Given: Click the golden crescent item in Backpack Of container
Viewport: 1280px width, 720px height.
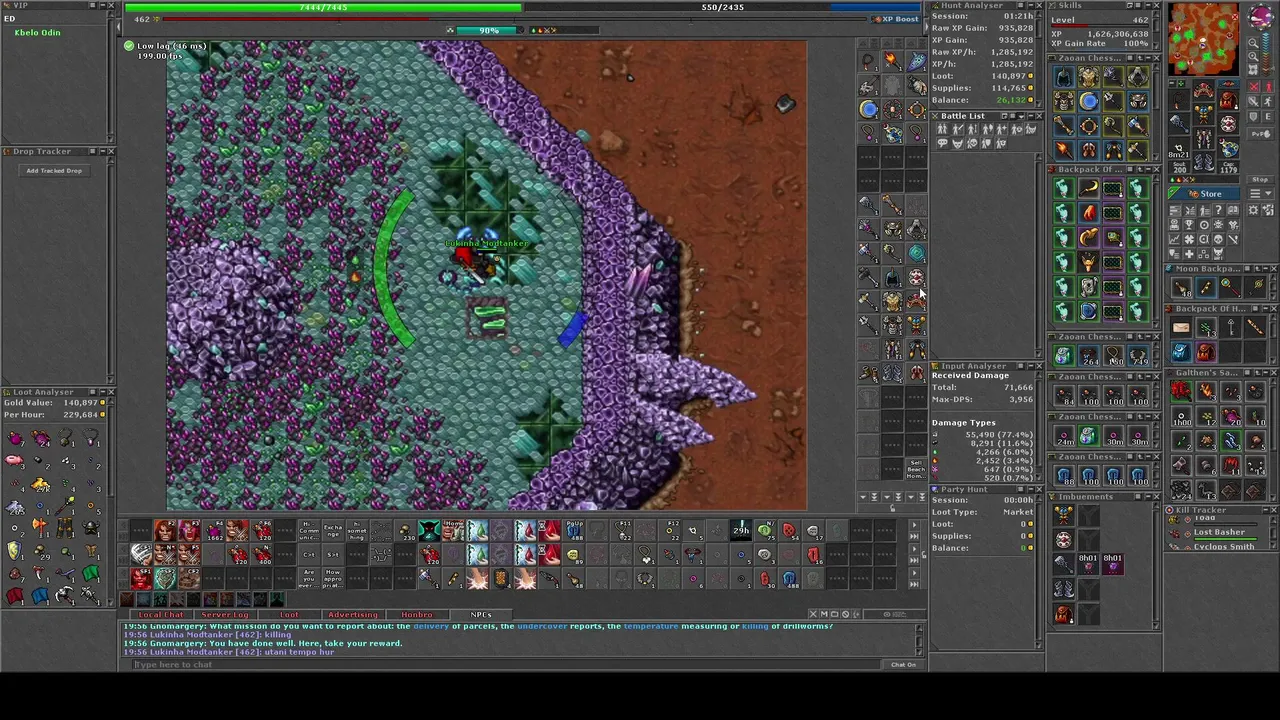Looking at the screenshot, I should point(1089,188).
